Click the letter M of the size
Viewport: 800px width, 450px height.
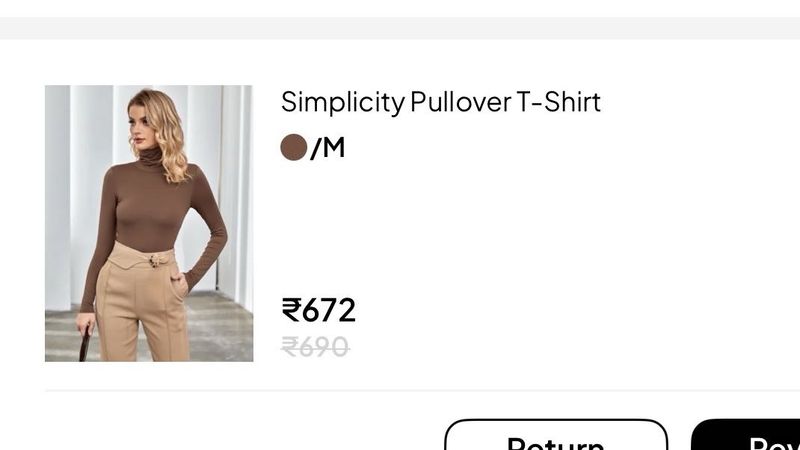tap(334, 147)
